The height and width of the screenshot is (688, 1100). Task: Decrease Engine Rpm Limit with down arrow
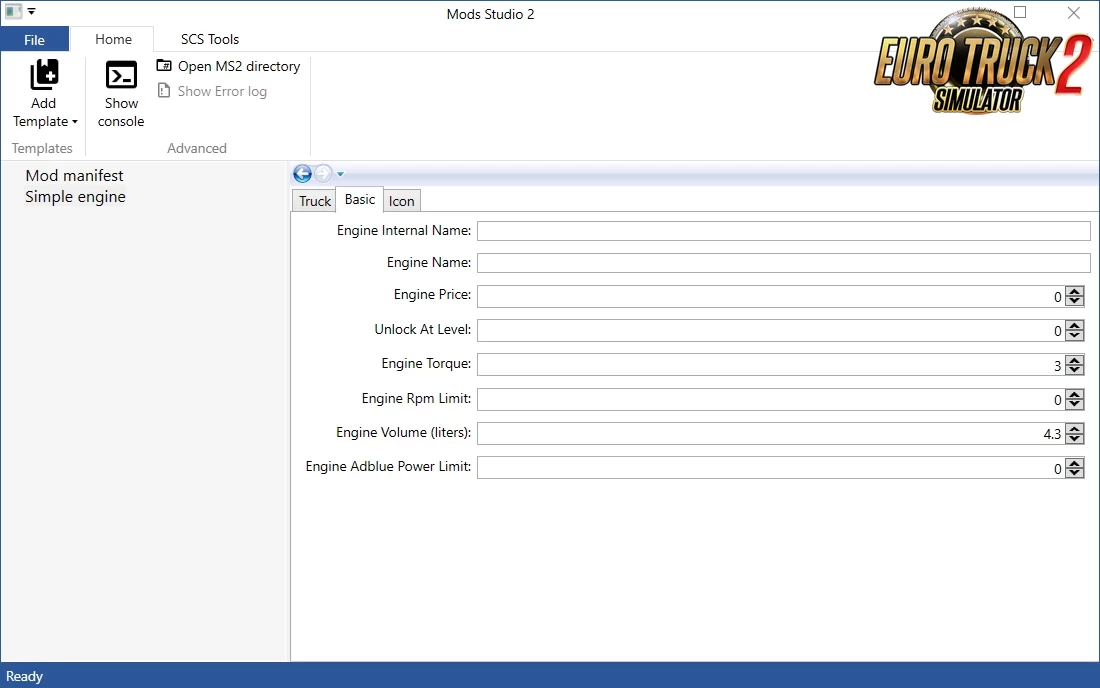pyautogui.click(x=1074, y=405)
